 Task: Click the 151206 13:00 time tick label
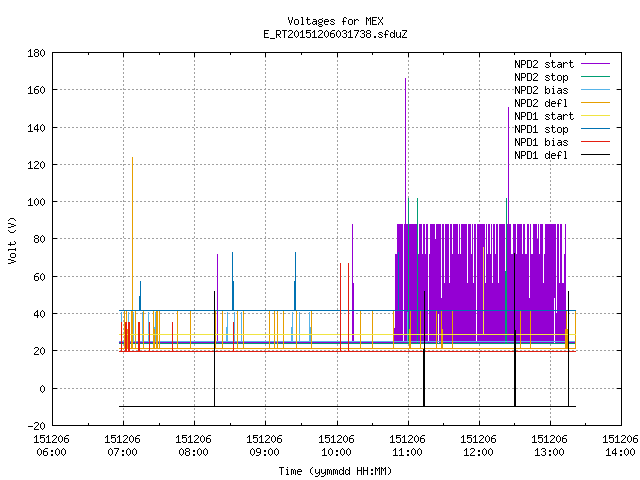coord(549,445)
